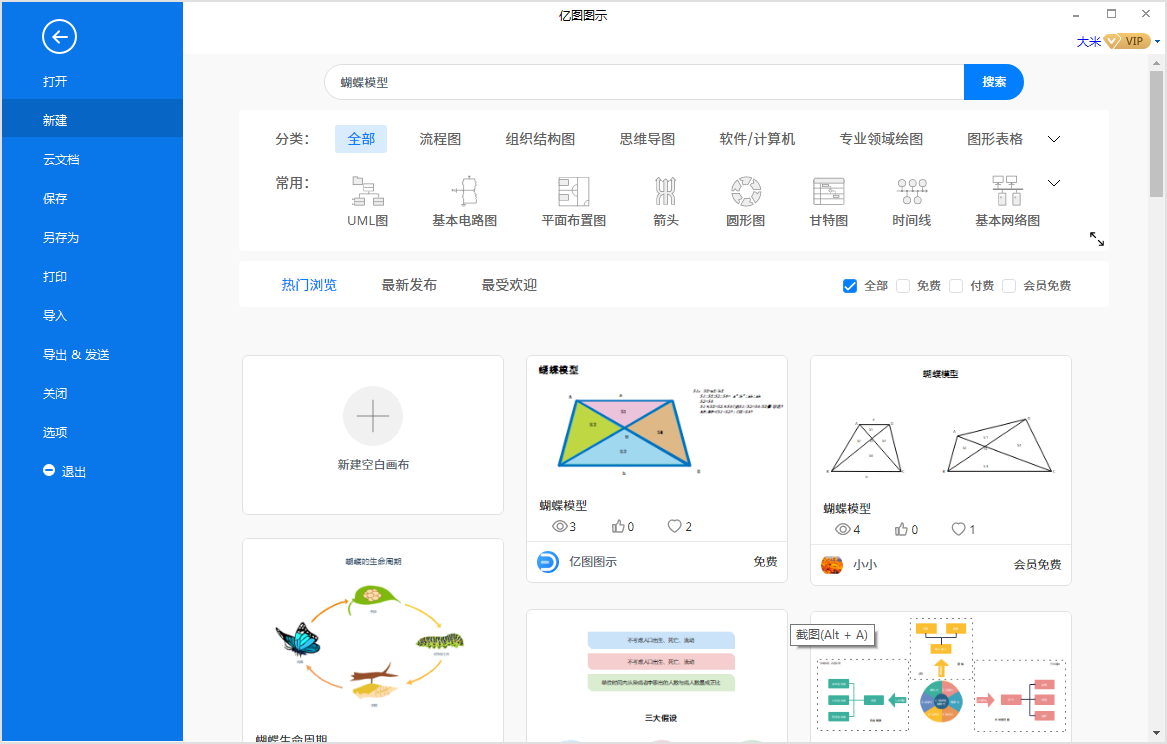Open the 平面布置图 category icon
The width and height of the screenshot is (1167, 744).
(573, 191)
